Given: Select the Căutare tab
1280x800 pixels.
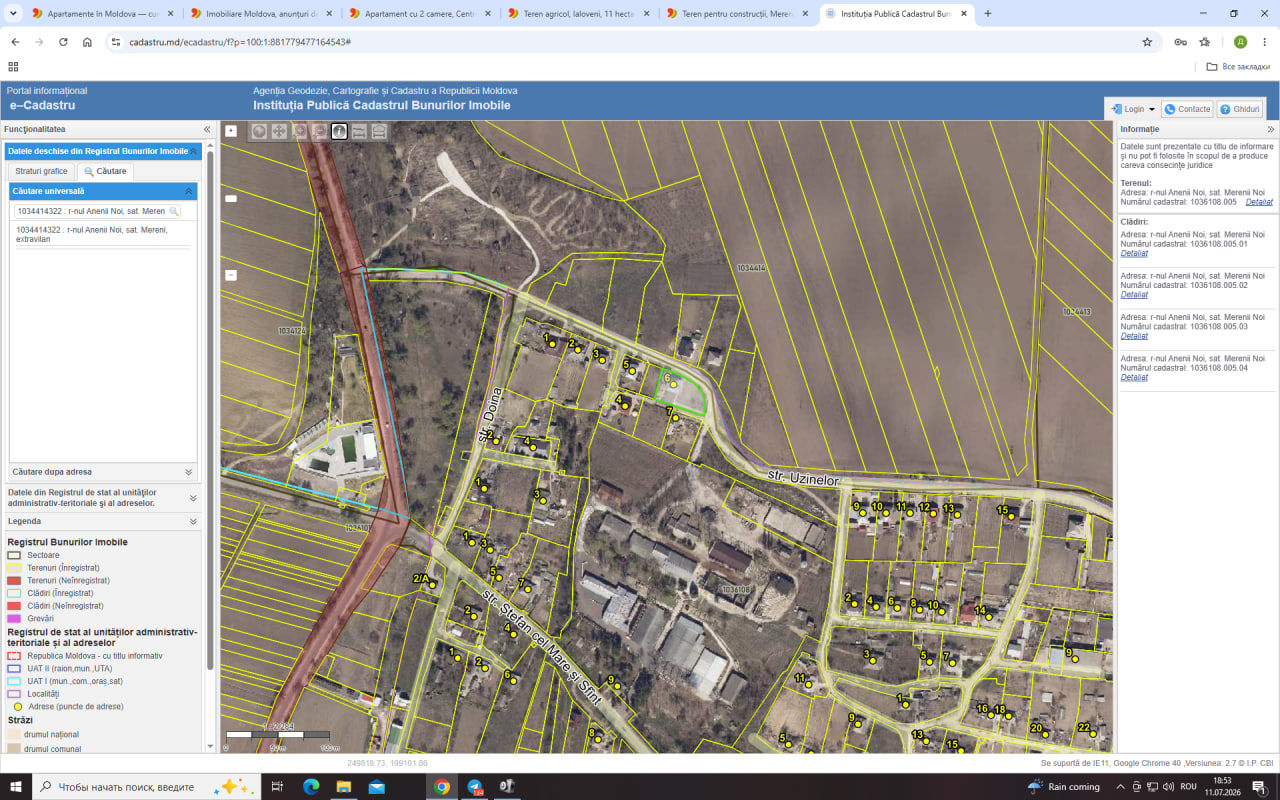Looking at the screenshot, I should (x=105, y=171).
